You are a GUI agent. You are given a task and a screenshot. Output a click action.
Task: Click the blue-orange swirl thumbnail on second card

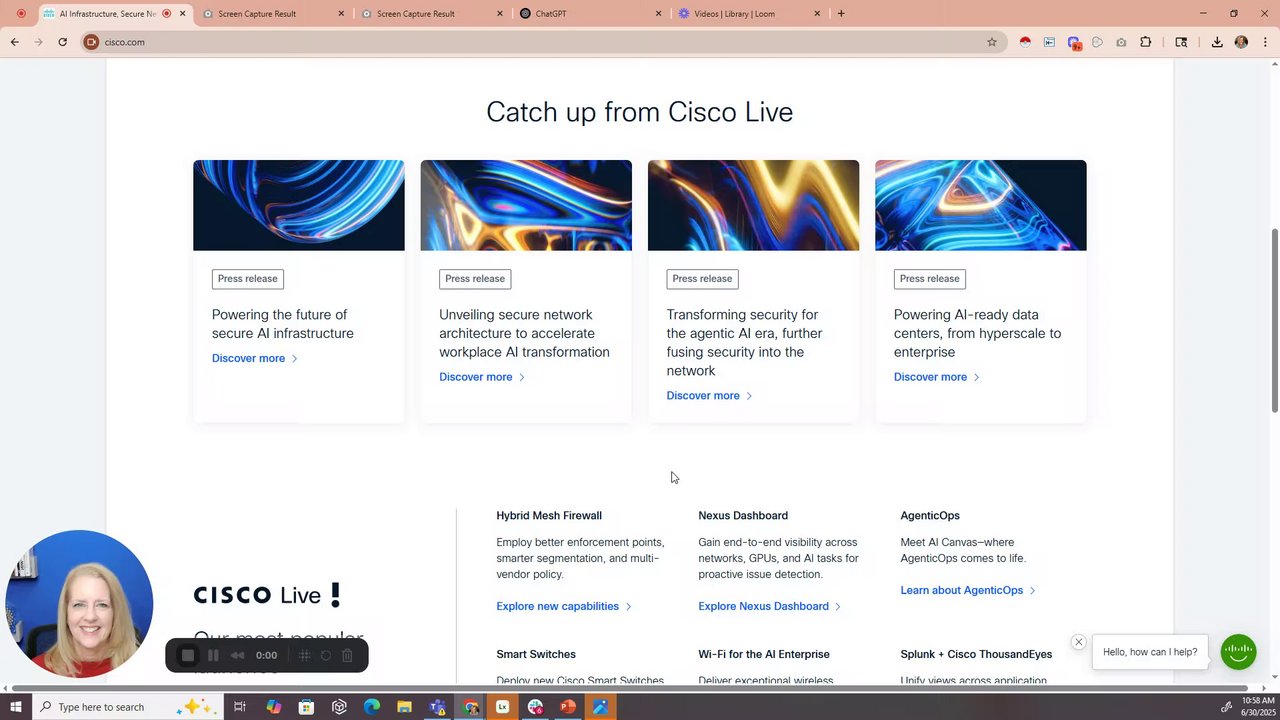(526, 205)
